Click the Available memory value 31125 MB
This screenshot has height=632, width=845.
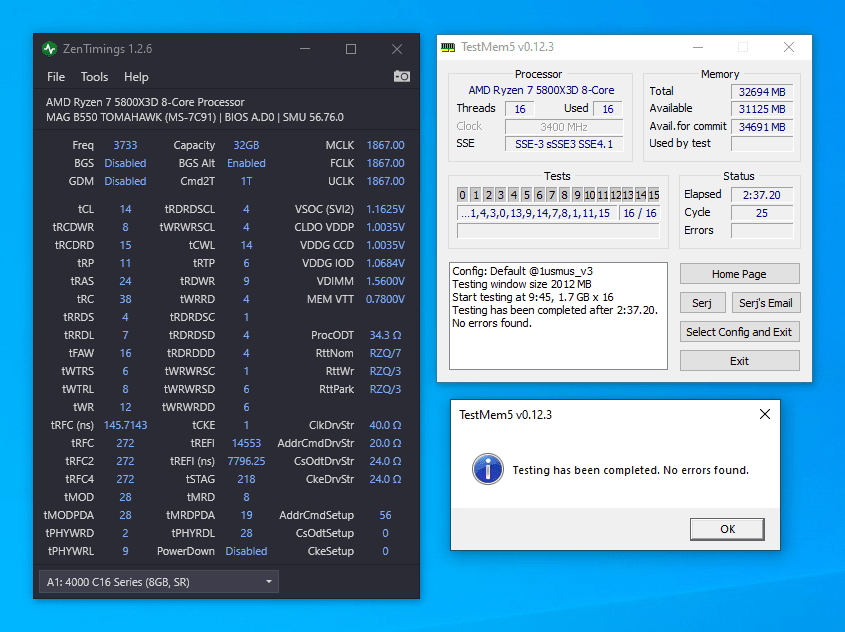pos(762,109)
